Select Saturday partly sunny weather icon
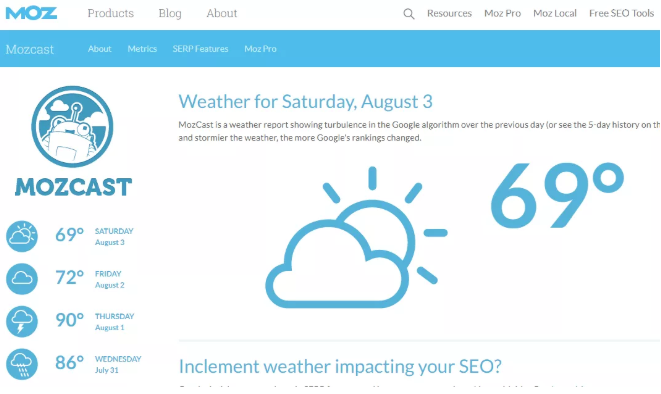 tap(22, 236)
